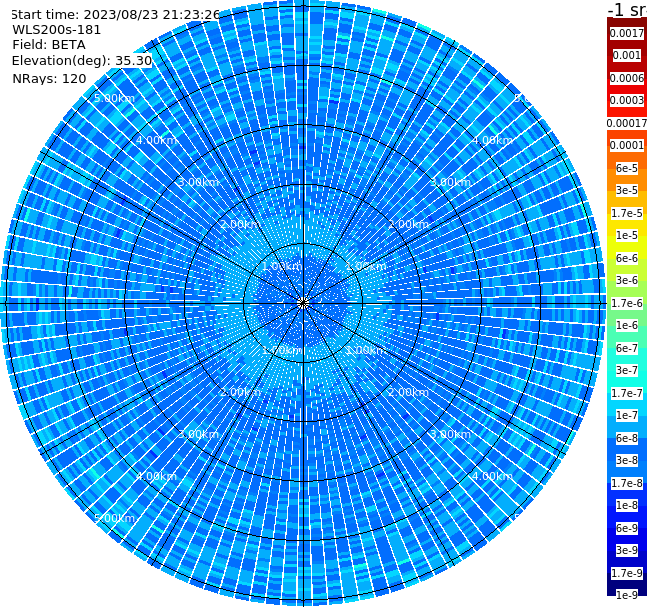This screenshot has width=647, height=607.
Task: Click the Start time 2023/08/23 21:23:26 text
Action: coord(116,15)
